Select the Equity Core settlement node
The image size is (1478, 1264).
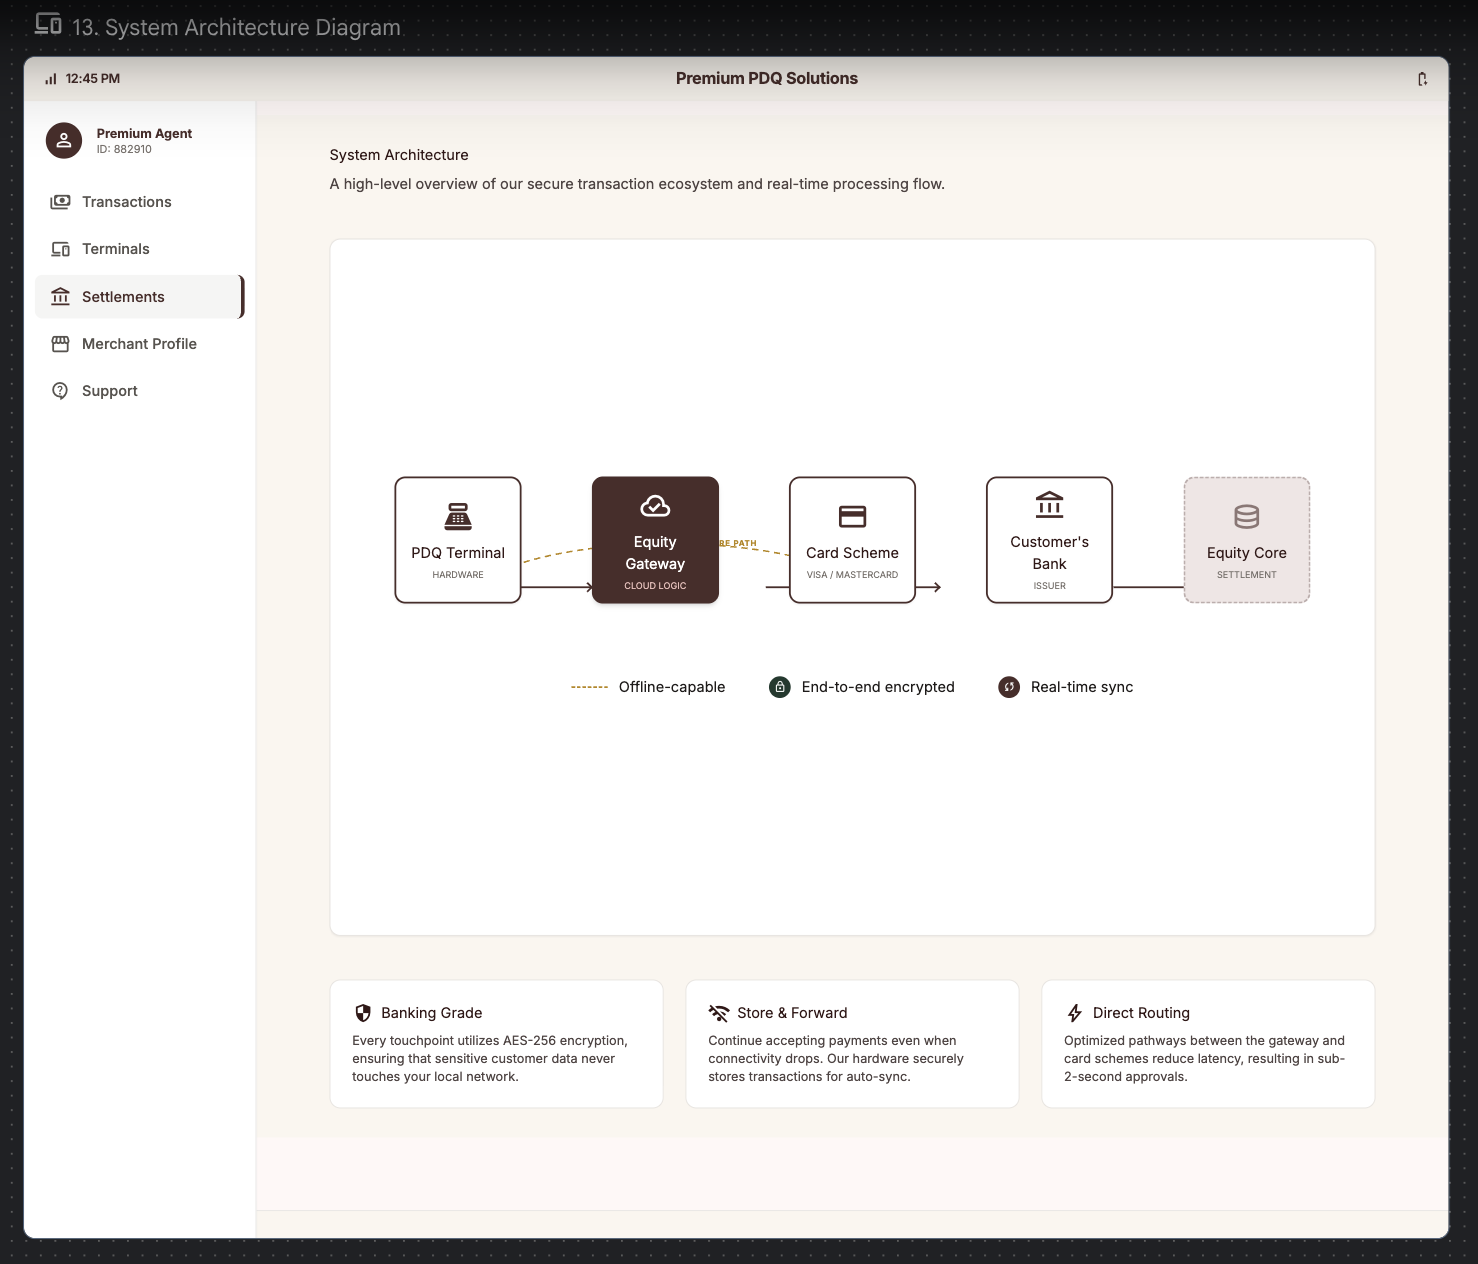[x=1246, y=540]
